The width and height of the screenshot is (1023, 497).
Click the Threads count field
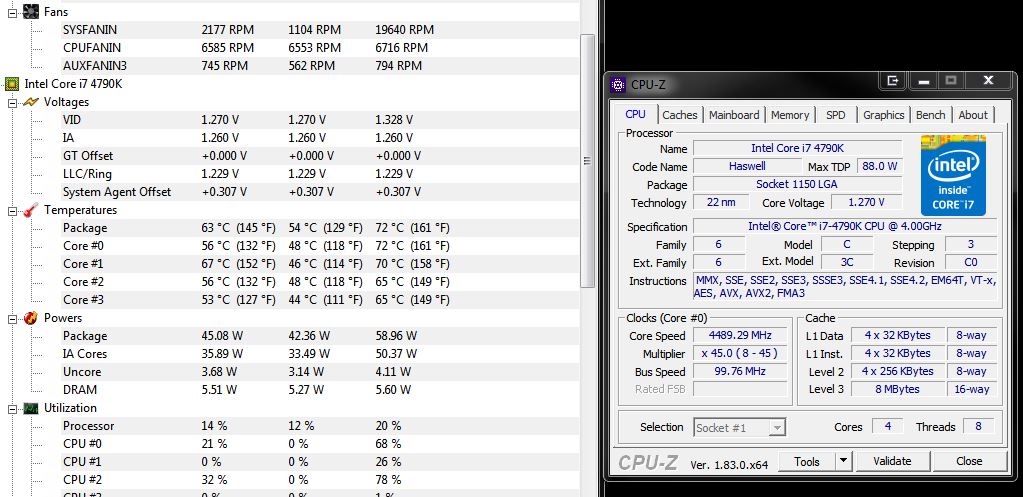pyautogui.click(x=978, y=427)
